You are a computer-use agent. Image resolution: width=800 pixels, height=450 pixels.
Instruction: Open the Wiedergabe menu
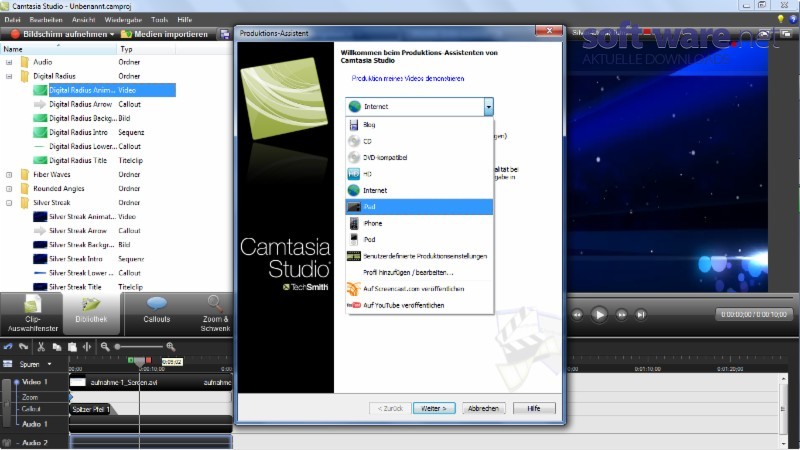tap(123, 19)
